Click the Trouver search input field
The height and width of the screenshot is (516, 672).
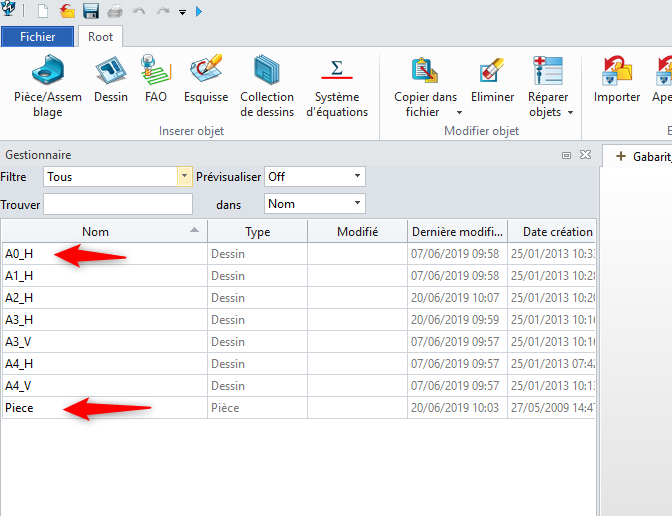118,204
